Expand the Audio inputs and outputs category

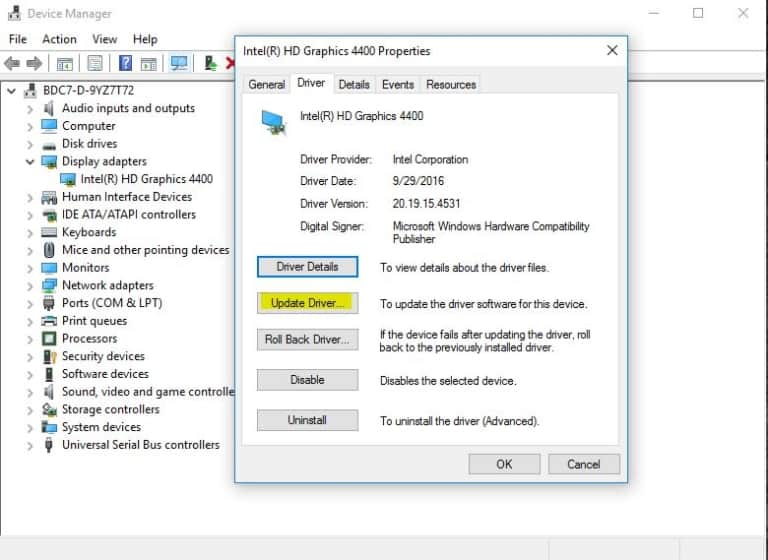30,109
